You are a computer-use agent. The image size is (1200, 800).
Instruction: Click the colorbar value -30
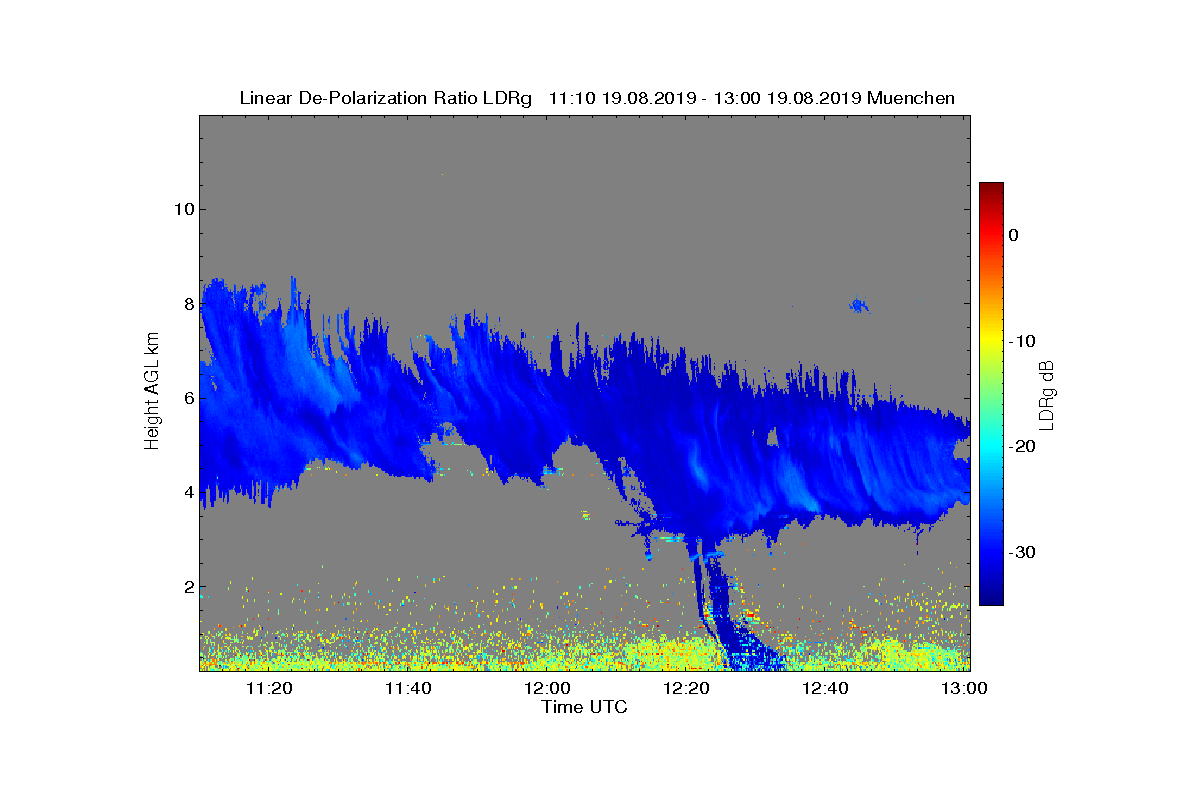point(1021,553)
